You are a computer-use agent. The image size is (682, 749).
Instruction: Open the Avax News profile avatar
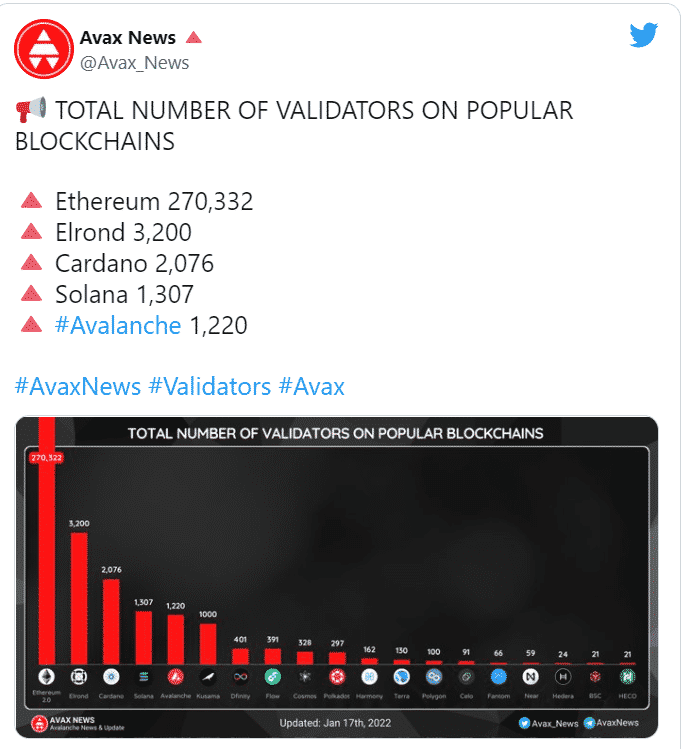[x=44, y=49]
